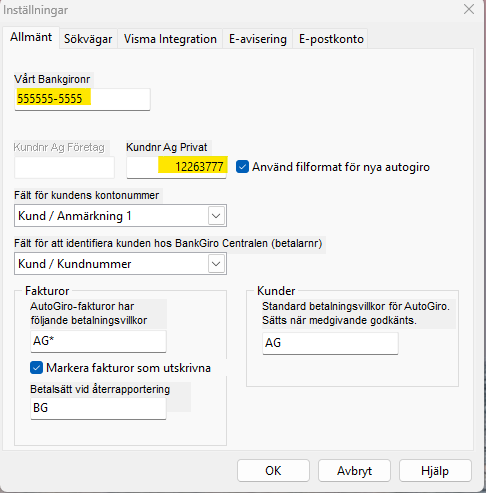Click the AG* betalningsvillkor field in Fakturor
Viewport: 486px width, 493px height.
click(x=98, y=341)
